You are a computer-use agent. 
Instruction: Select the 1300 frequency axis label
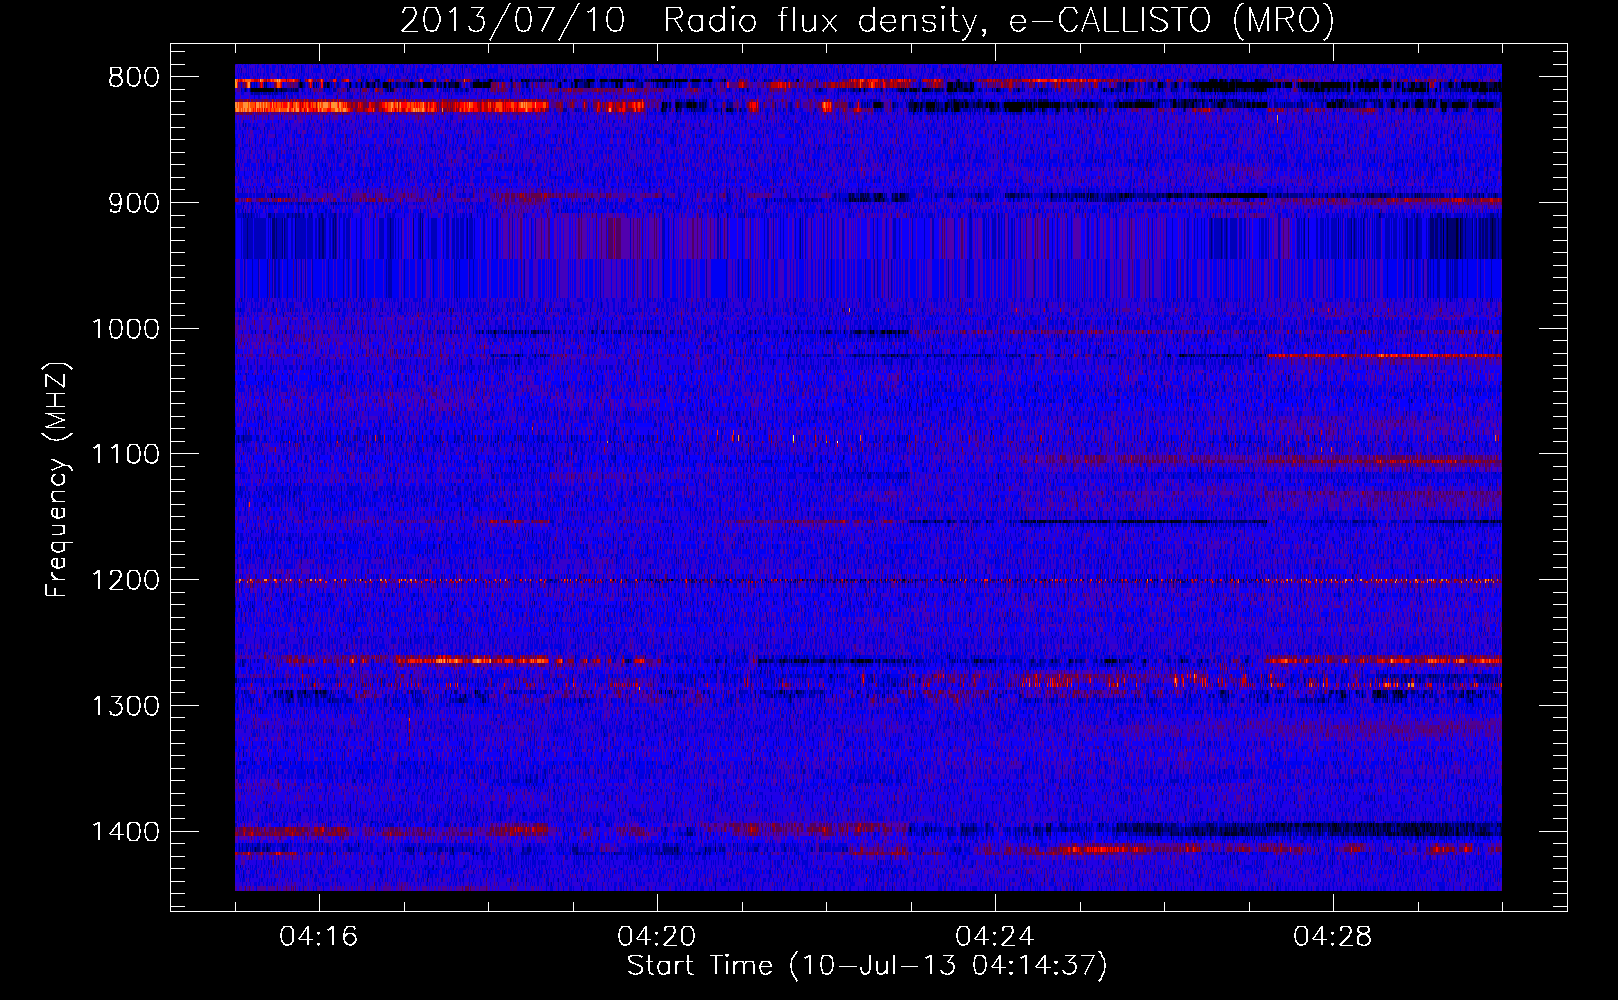point(125,707)
